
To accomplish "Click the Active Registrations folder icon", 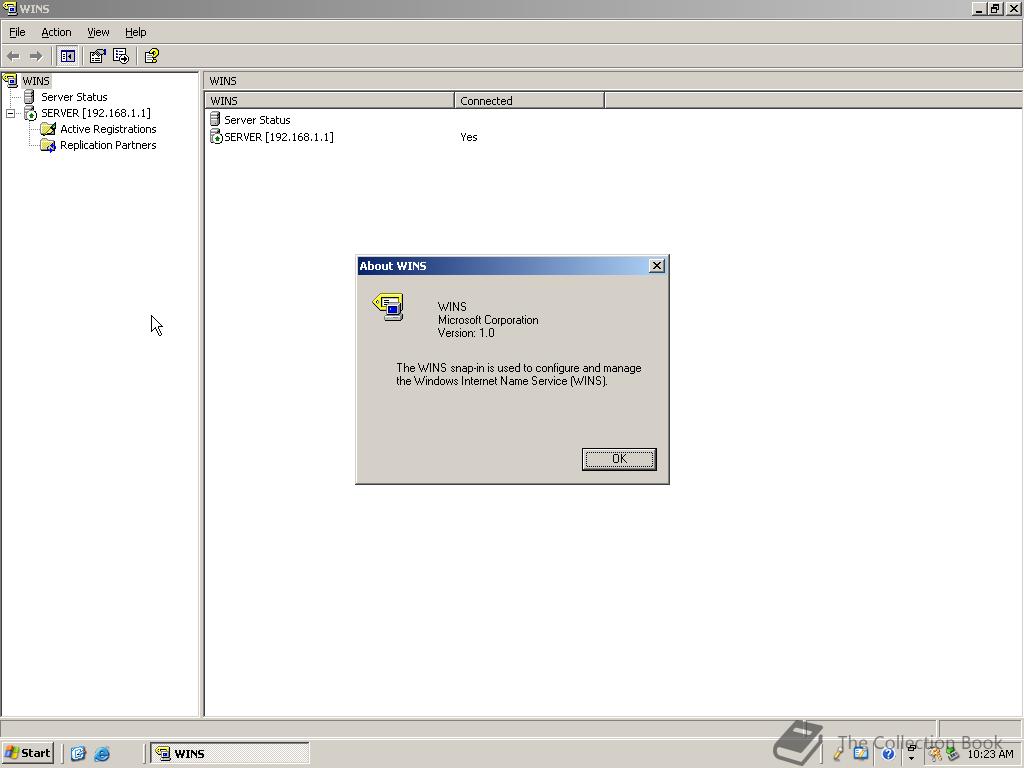I will coord(48,129).
